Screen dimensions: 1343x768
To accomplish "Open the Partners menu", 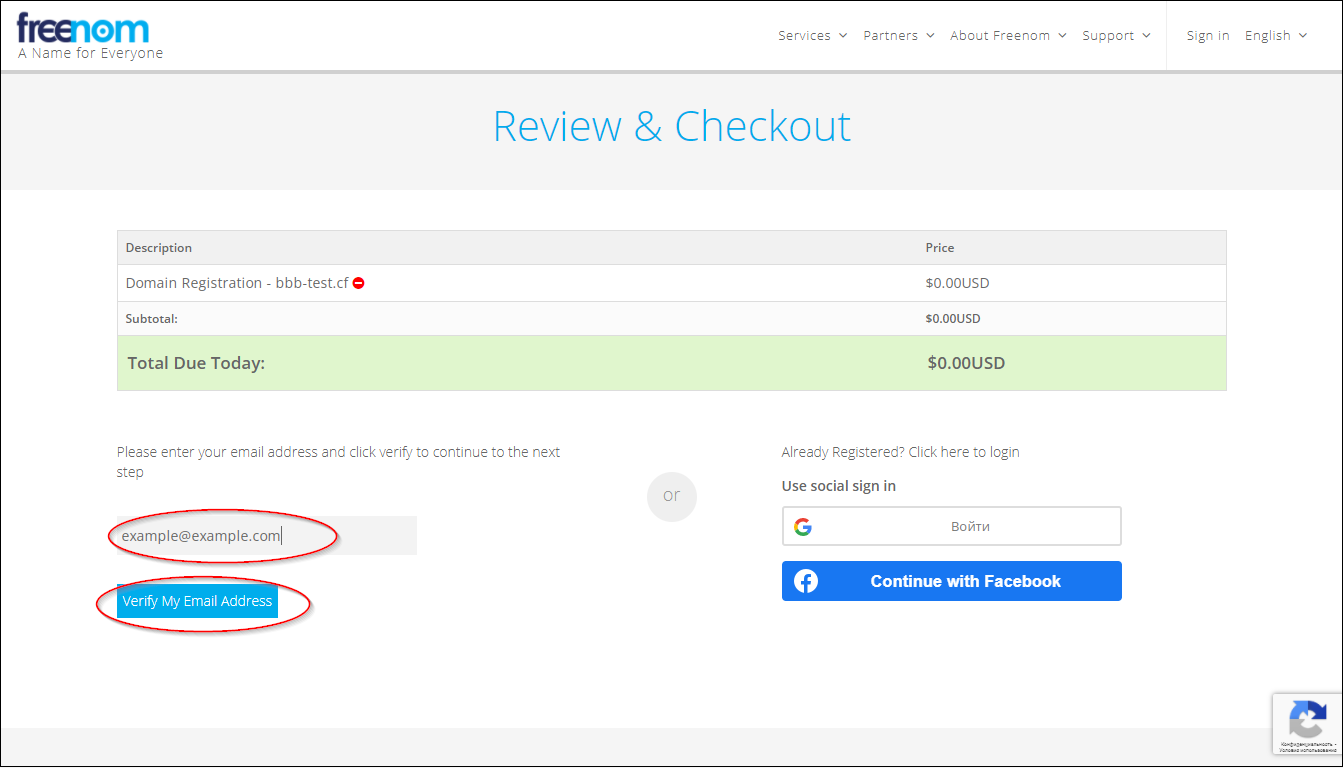I will click(899, 36).
